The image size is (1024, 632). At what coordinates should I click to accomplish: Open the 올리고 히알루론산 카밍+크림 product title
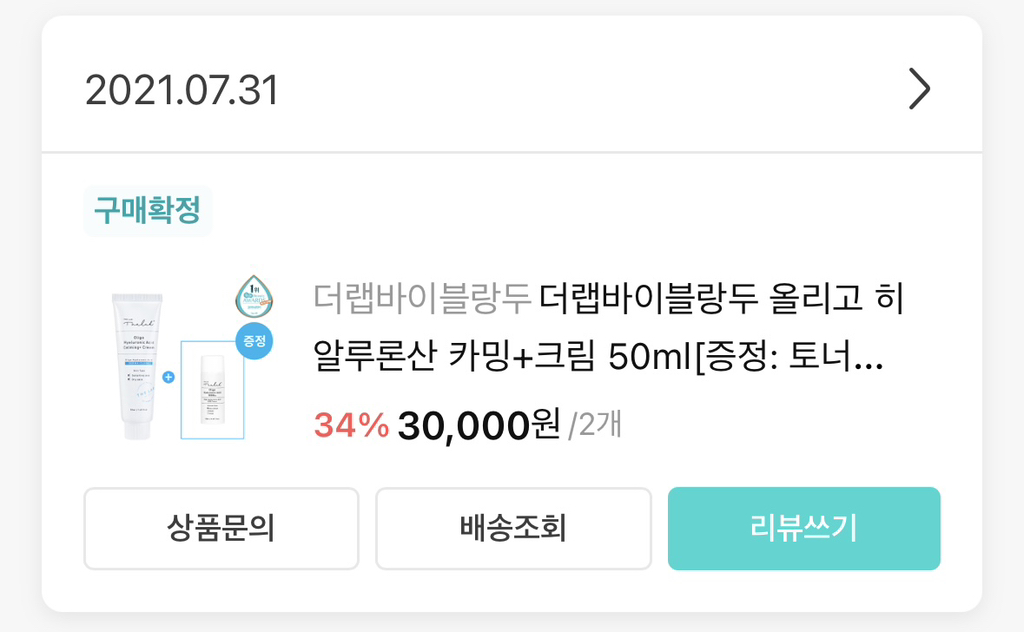(x=720, y=298)
